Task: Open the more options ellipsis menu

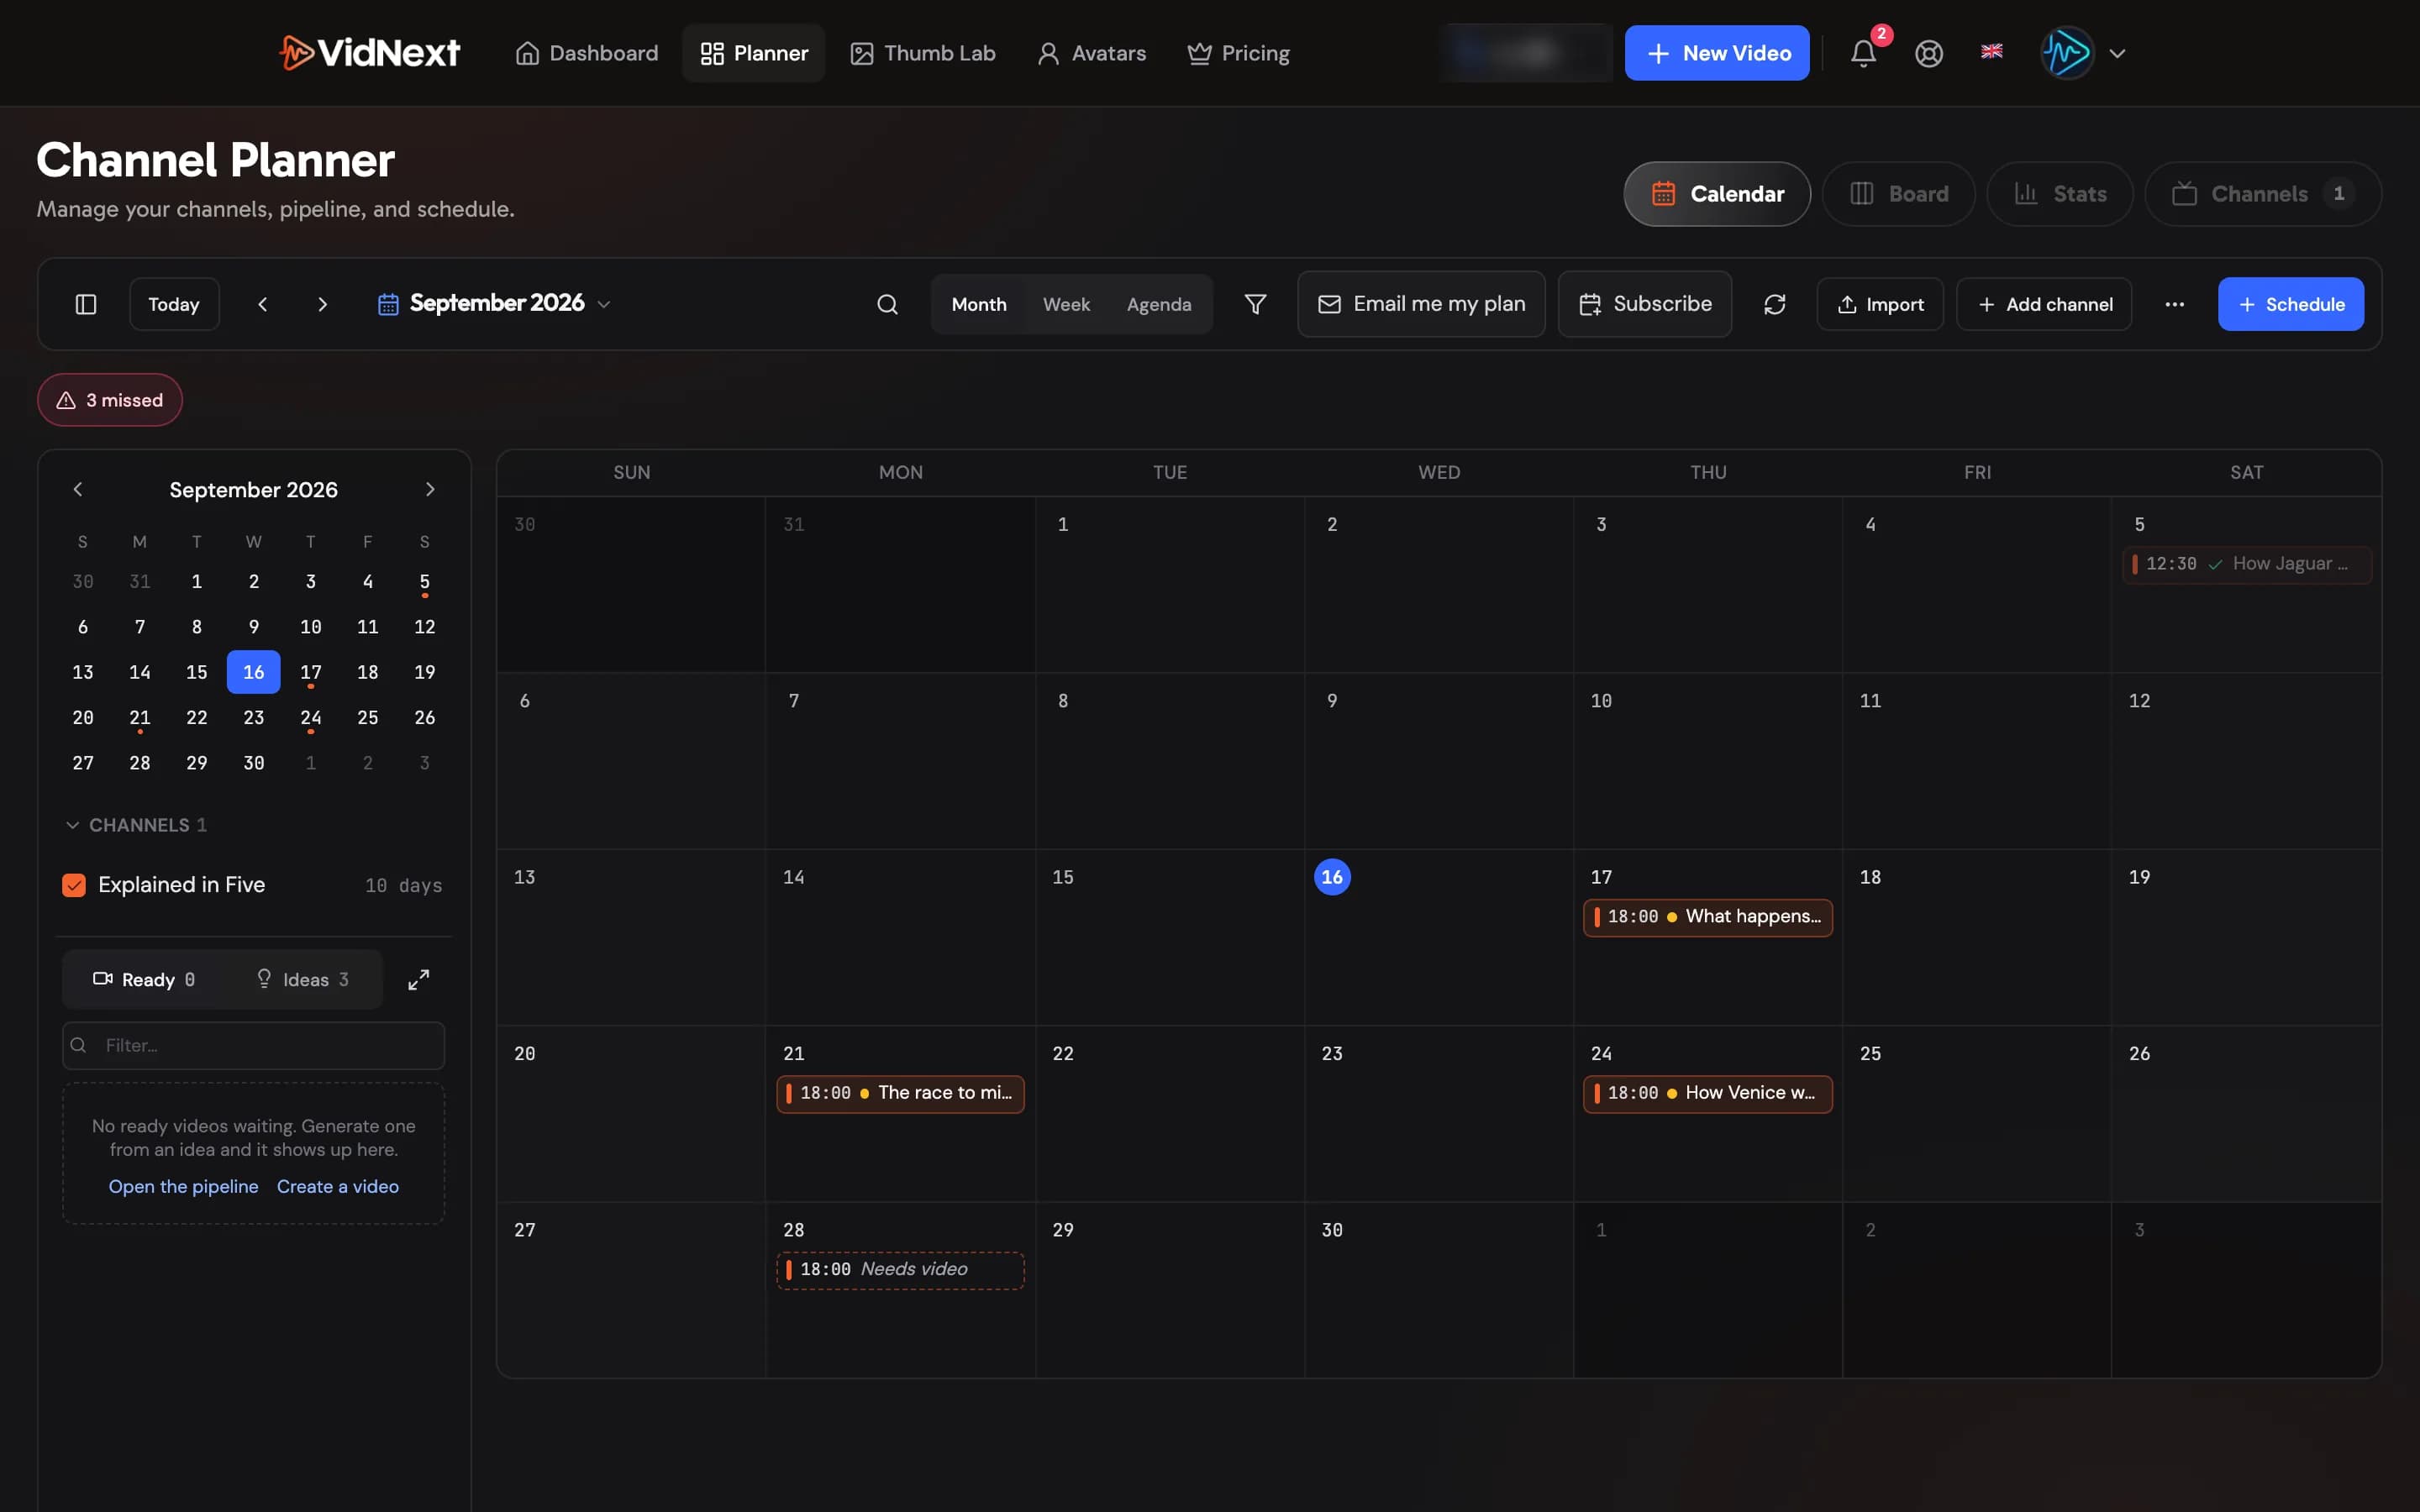Action: (x=2174, y=304)
